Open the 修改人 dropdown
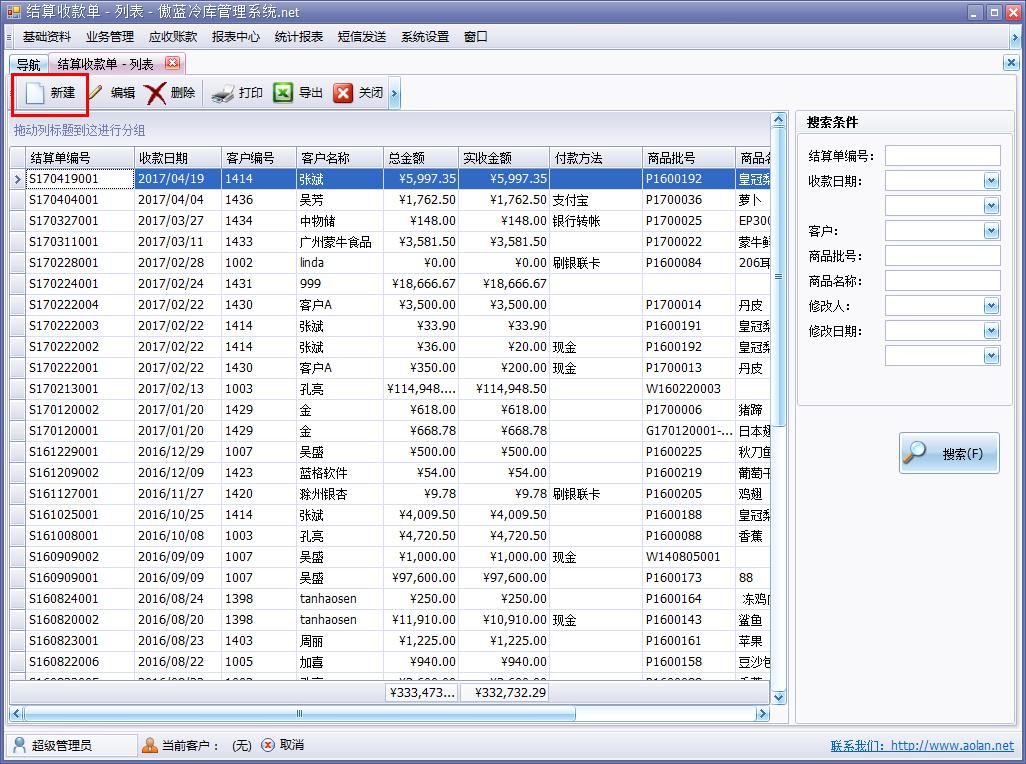This screenshot has width=1026, height=764. pyautogui.click(x=990, y=306)
